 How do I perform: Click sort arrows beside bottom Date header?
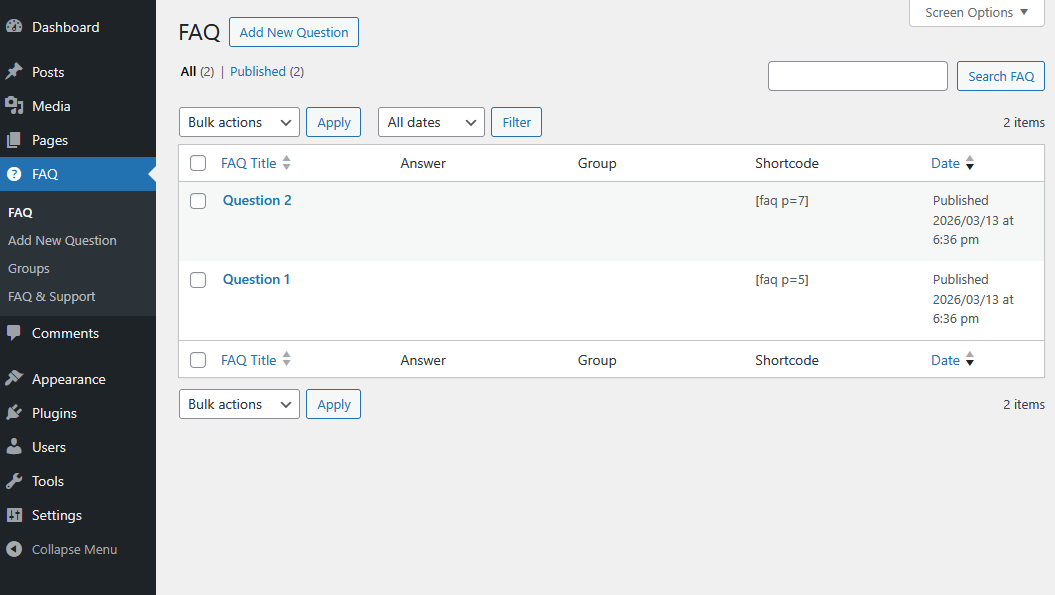click(x=970, y=359)
